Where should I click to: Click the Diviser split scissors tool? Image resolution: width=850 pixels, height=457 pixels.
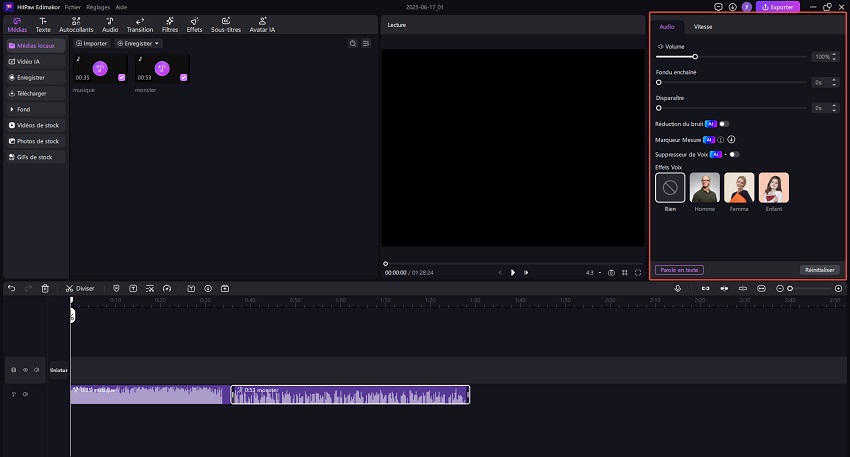tap(80, 288)
